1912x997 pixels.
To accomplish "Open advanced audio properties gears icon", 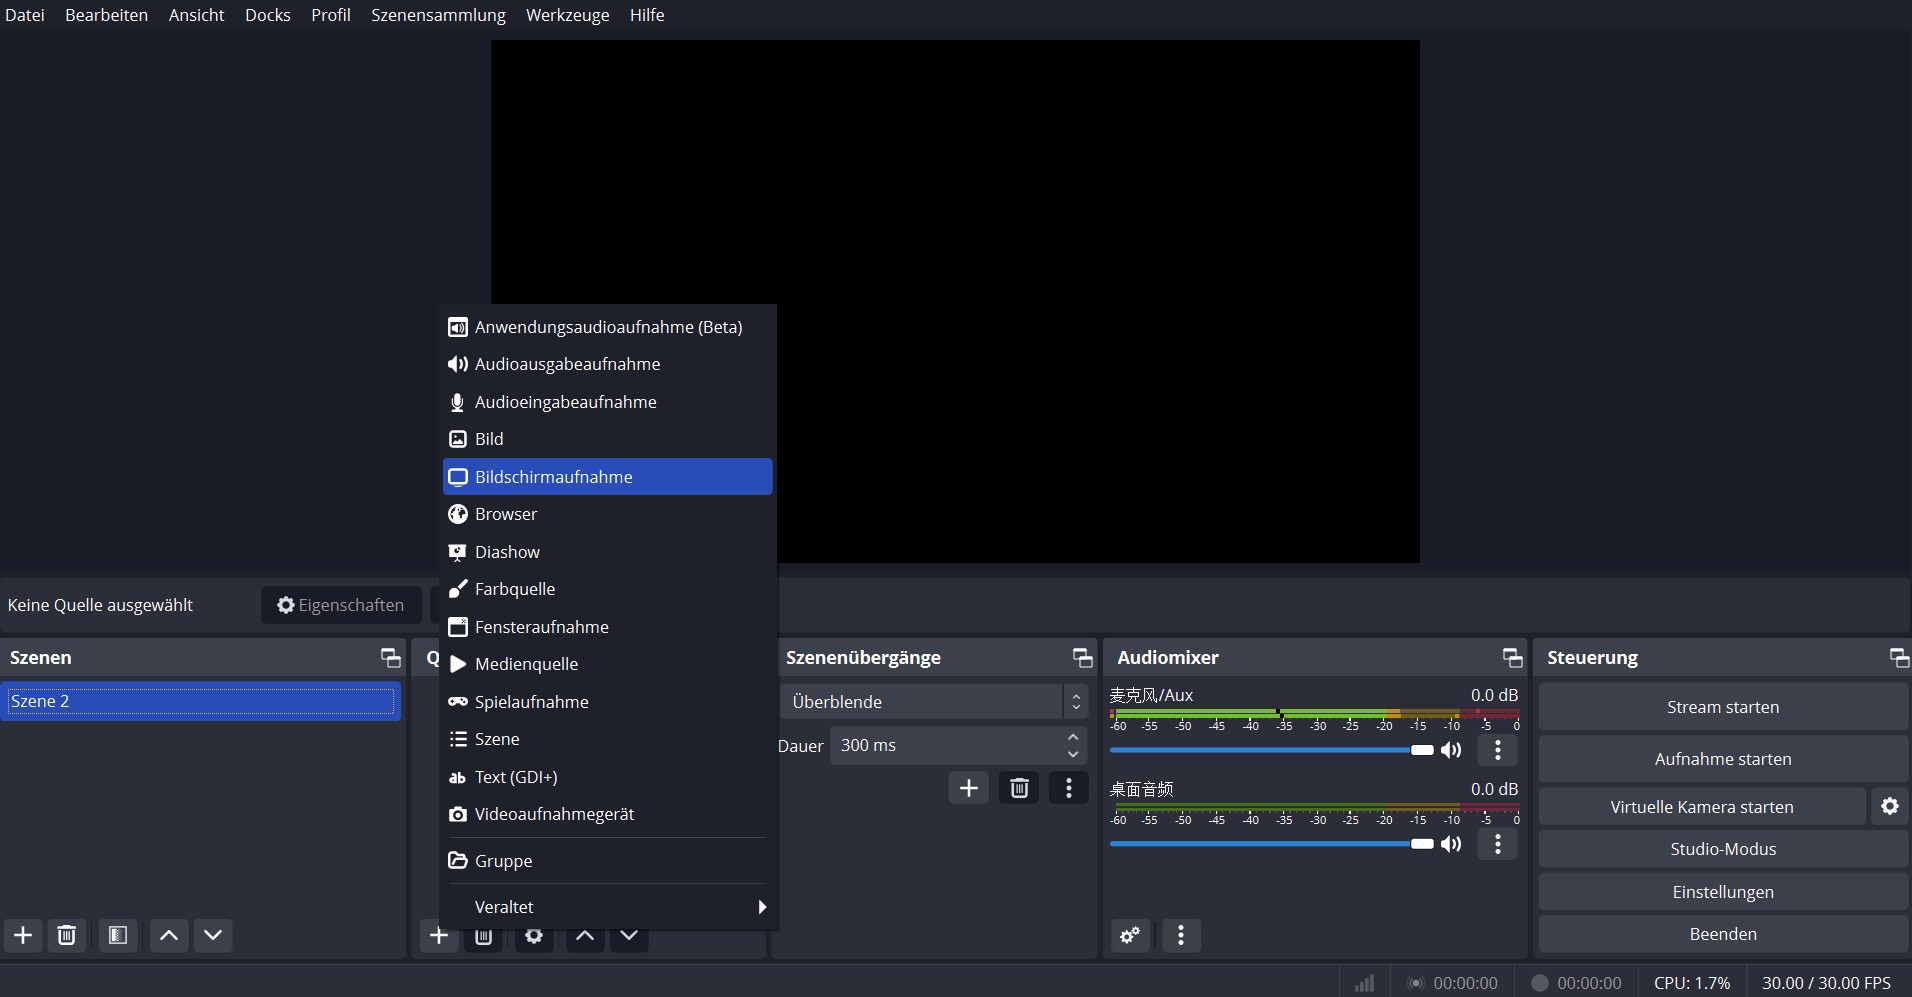I will point(1130,935).
